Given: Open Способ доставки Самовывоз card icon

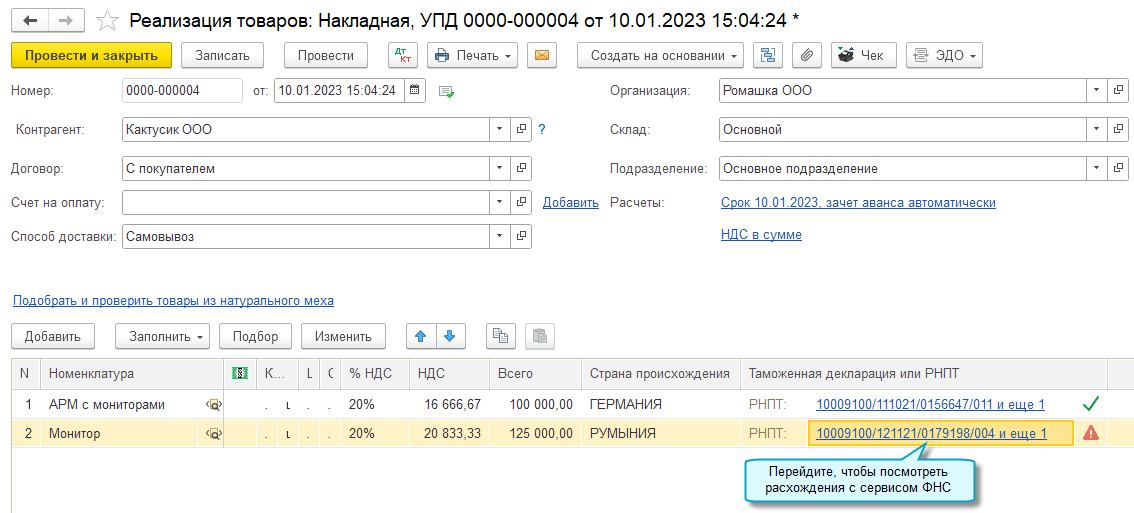Looking at the screenshot, I should point(521,236).
